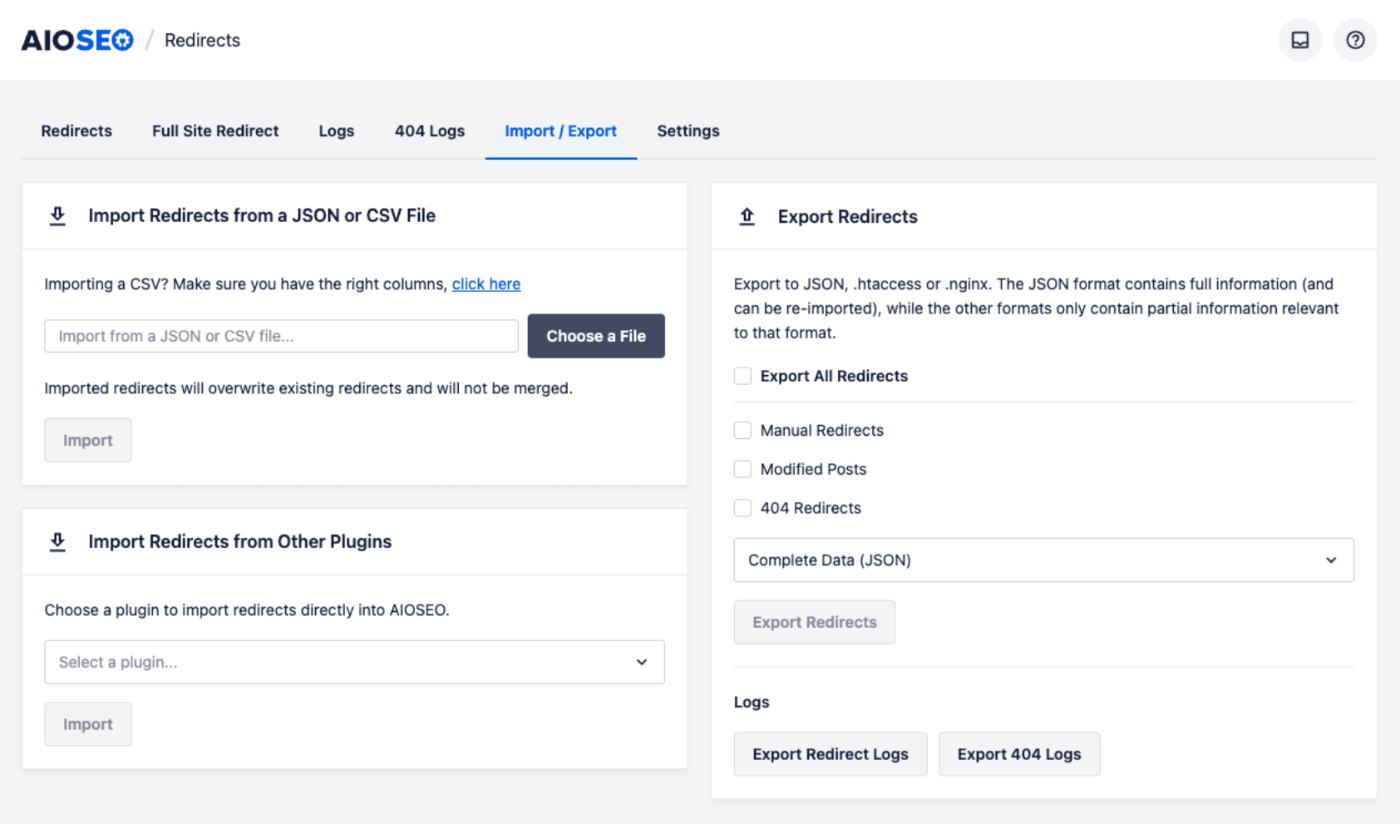Screen dimensions: 1400x824
Task: Click 'Import Redirects from Other Plugins' heading
Action: (x=240, y=542)
